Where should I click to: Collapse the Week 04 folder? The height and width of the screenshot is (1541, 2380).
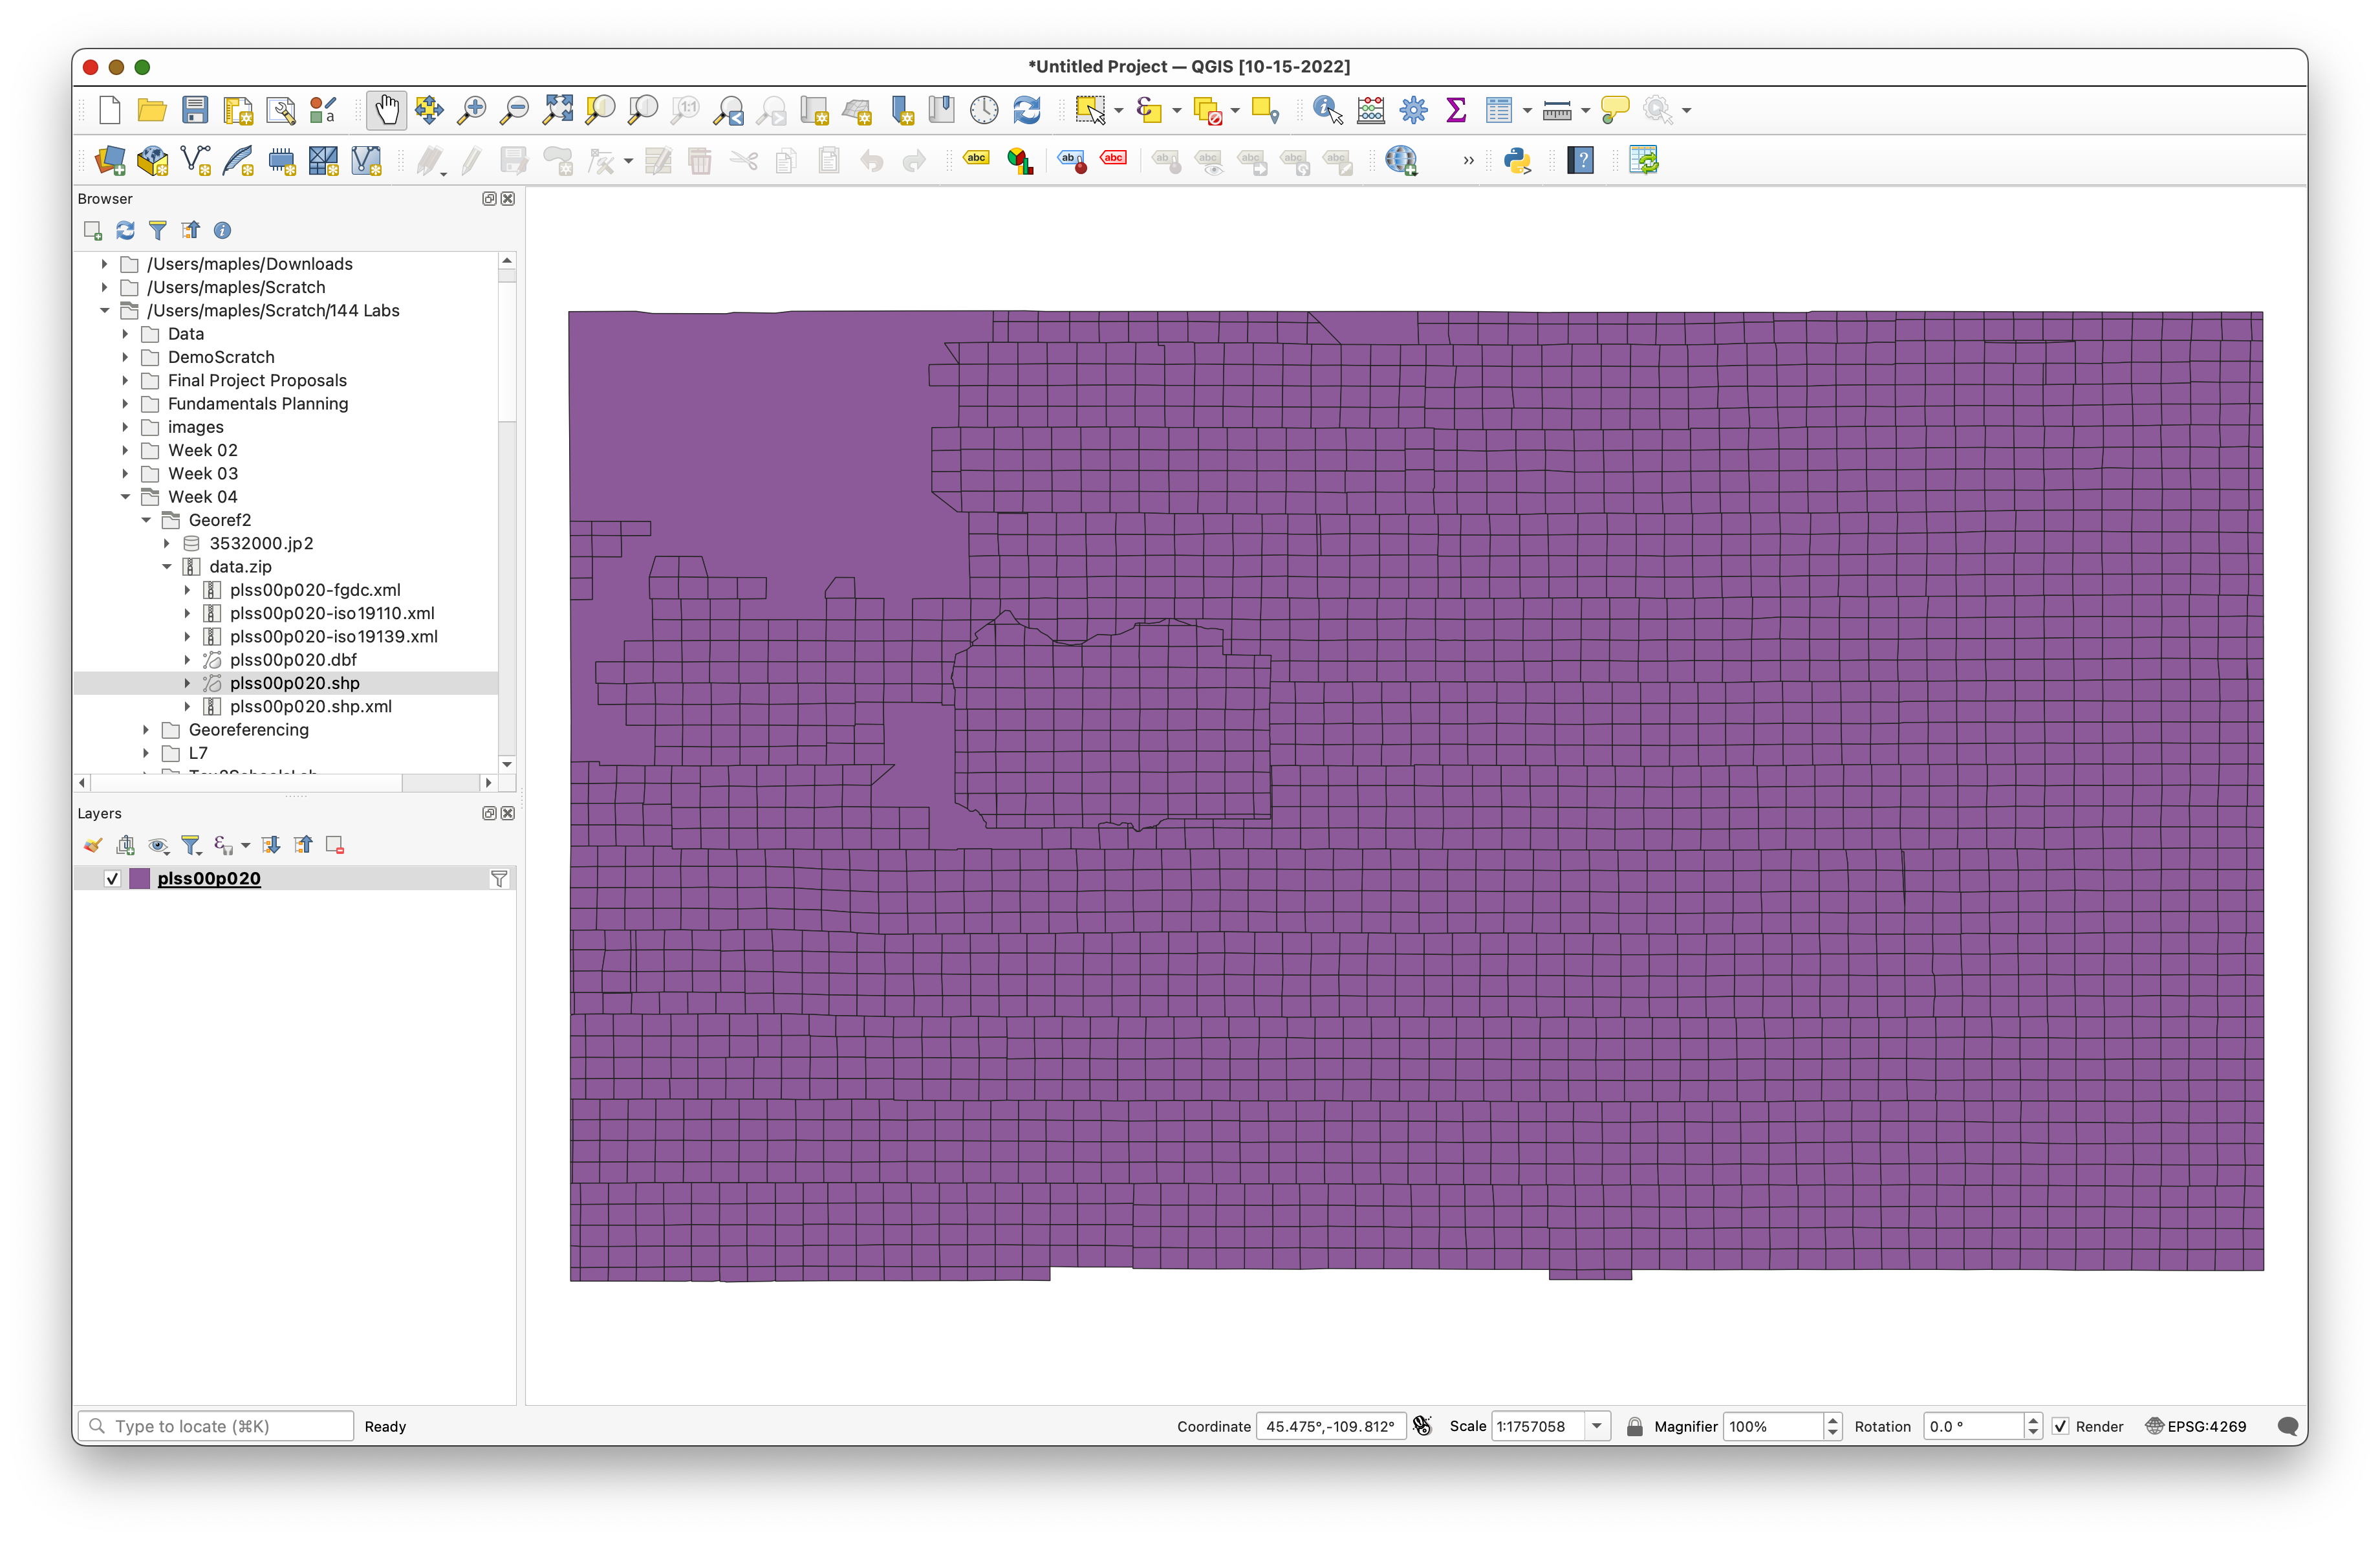126,497
